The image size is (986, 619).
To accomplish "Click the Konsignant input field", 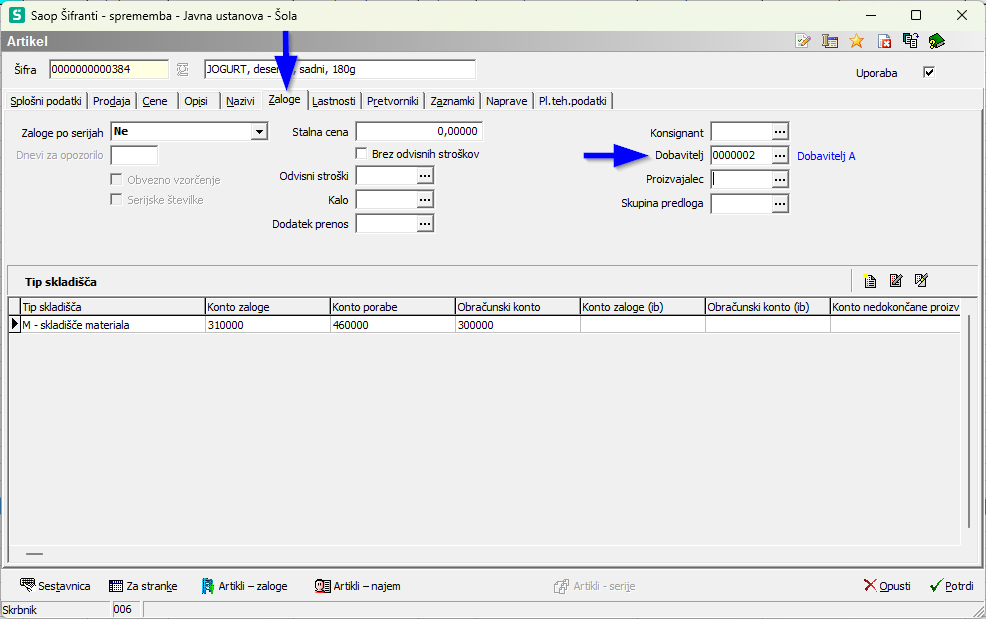I will (741, 131).
